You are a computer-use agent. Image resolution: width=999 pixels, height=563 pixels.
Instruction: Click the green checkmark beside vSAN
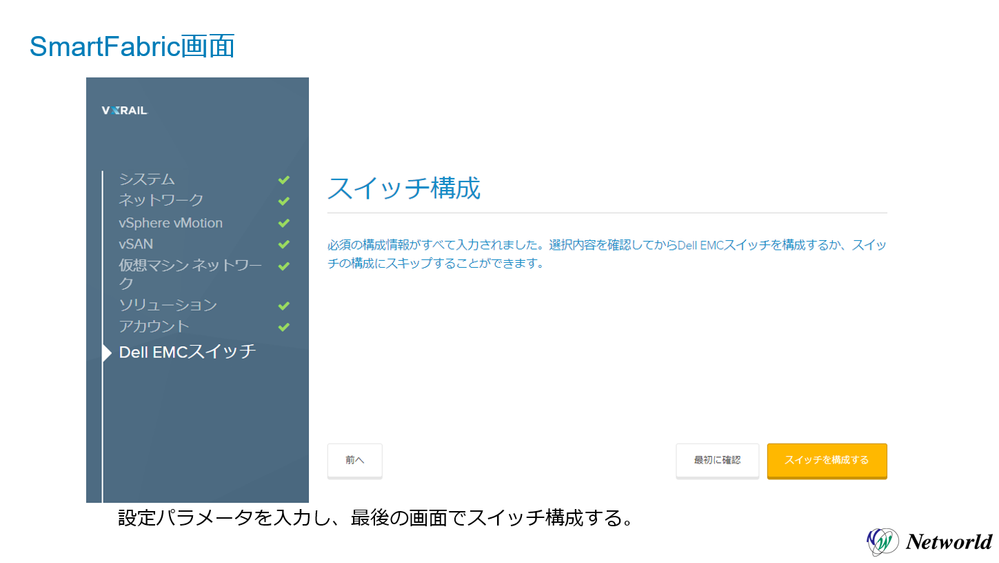click(x=284, y=244)
